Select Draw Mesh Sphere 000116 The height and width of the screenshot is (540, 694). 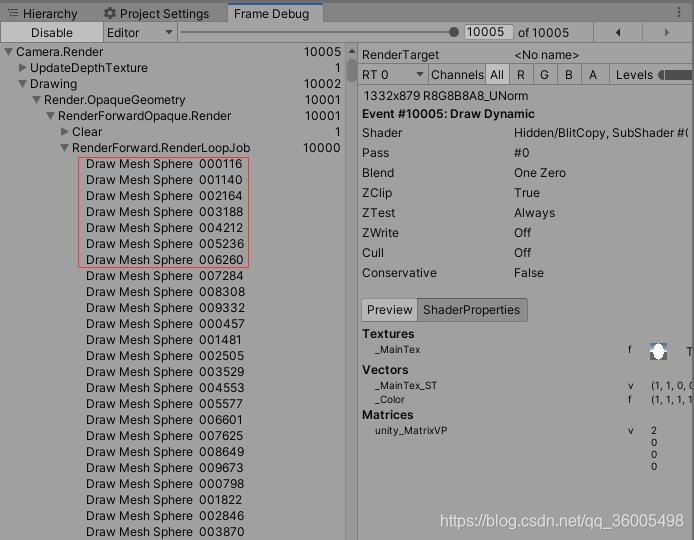tap(164, 164)
